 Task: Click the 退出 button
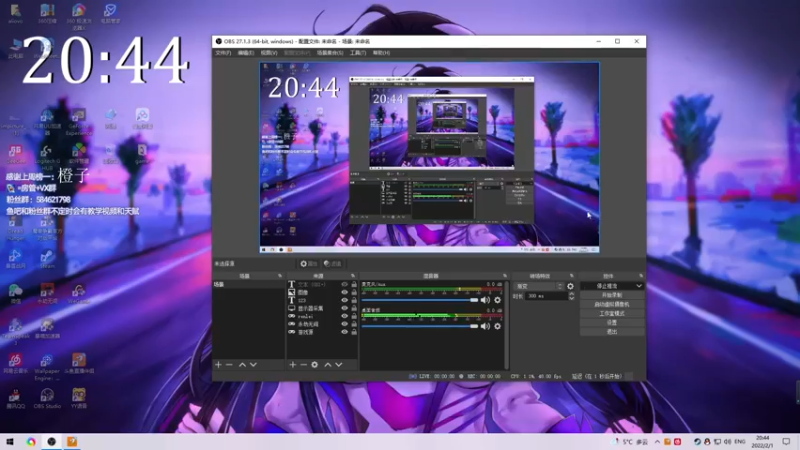(x=612, y=332)
